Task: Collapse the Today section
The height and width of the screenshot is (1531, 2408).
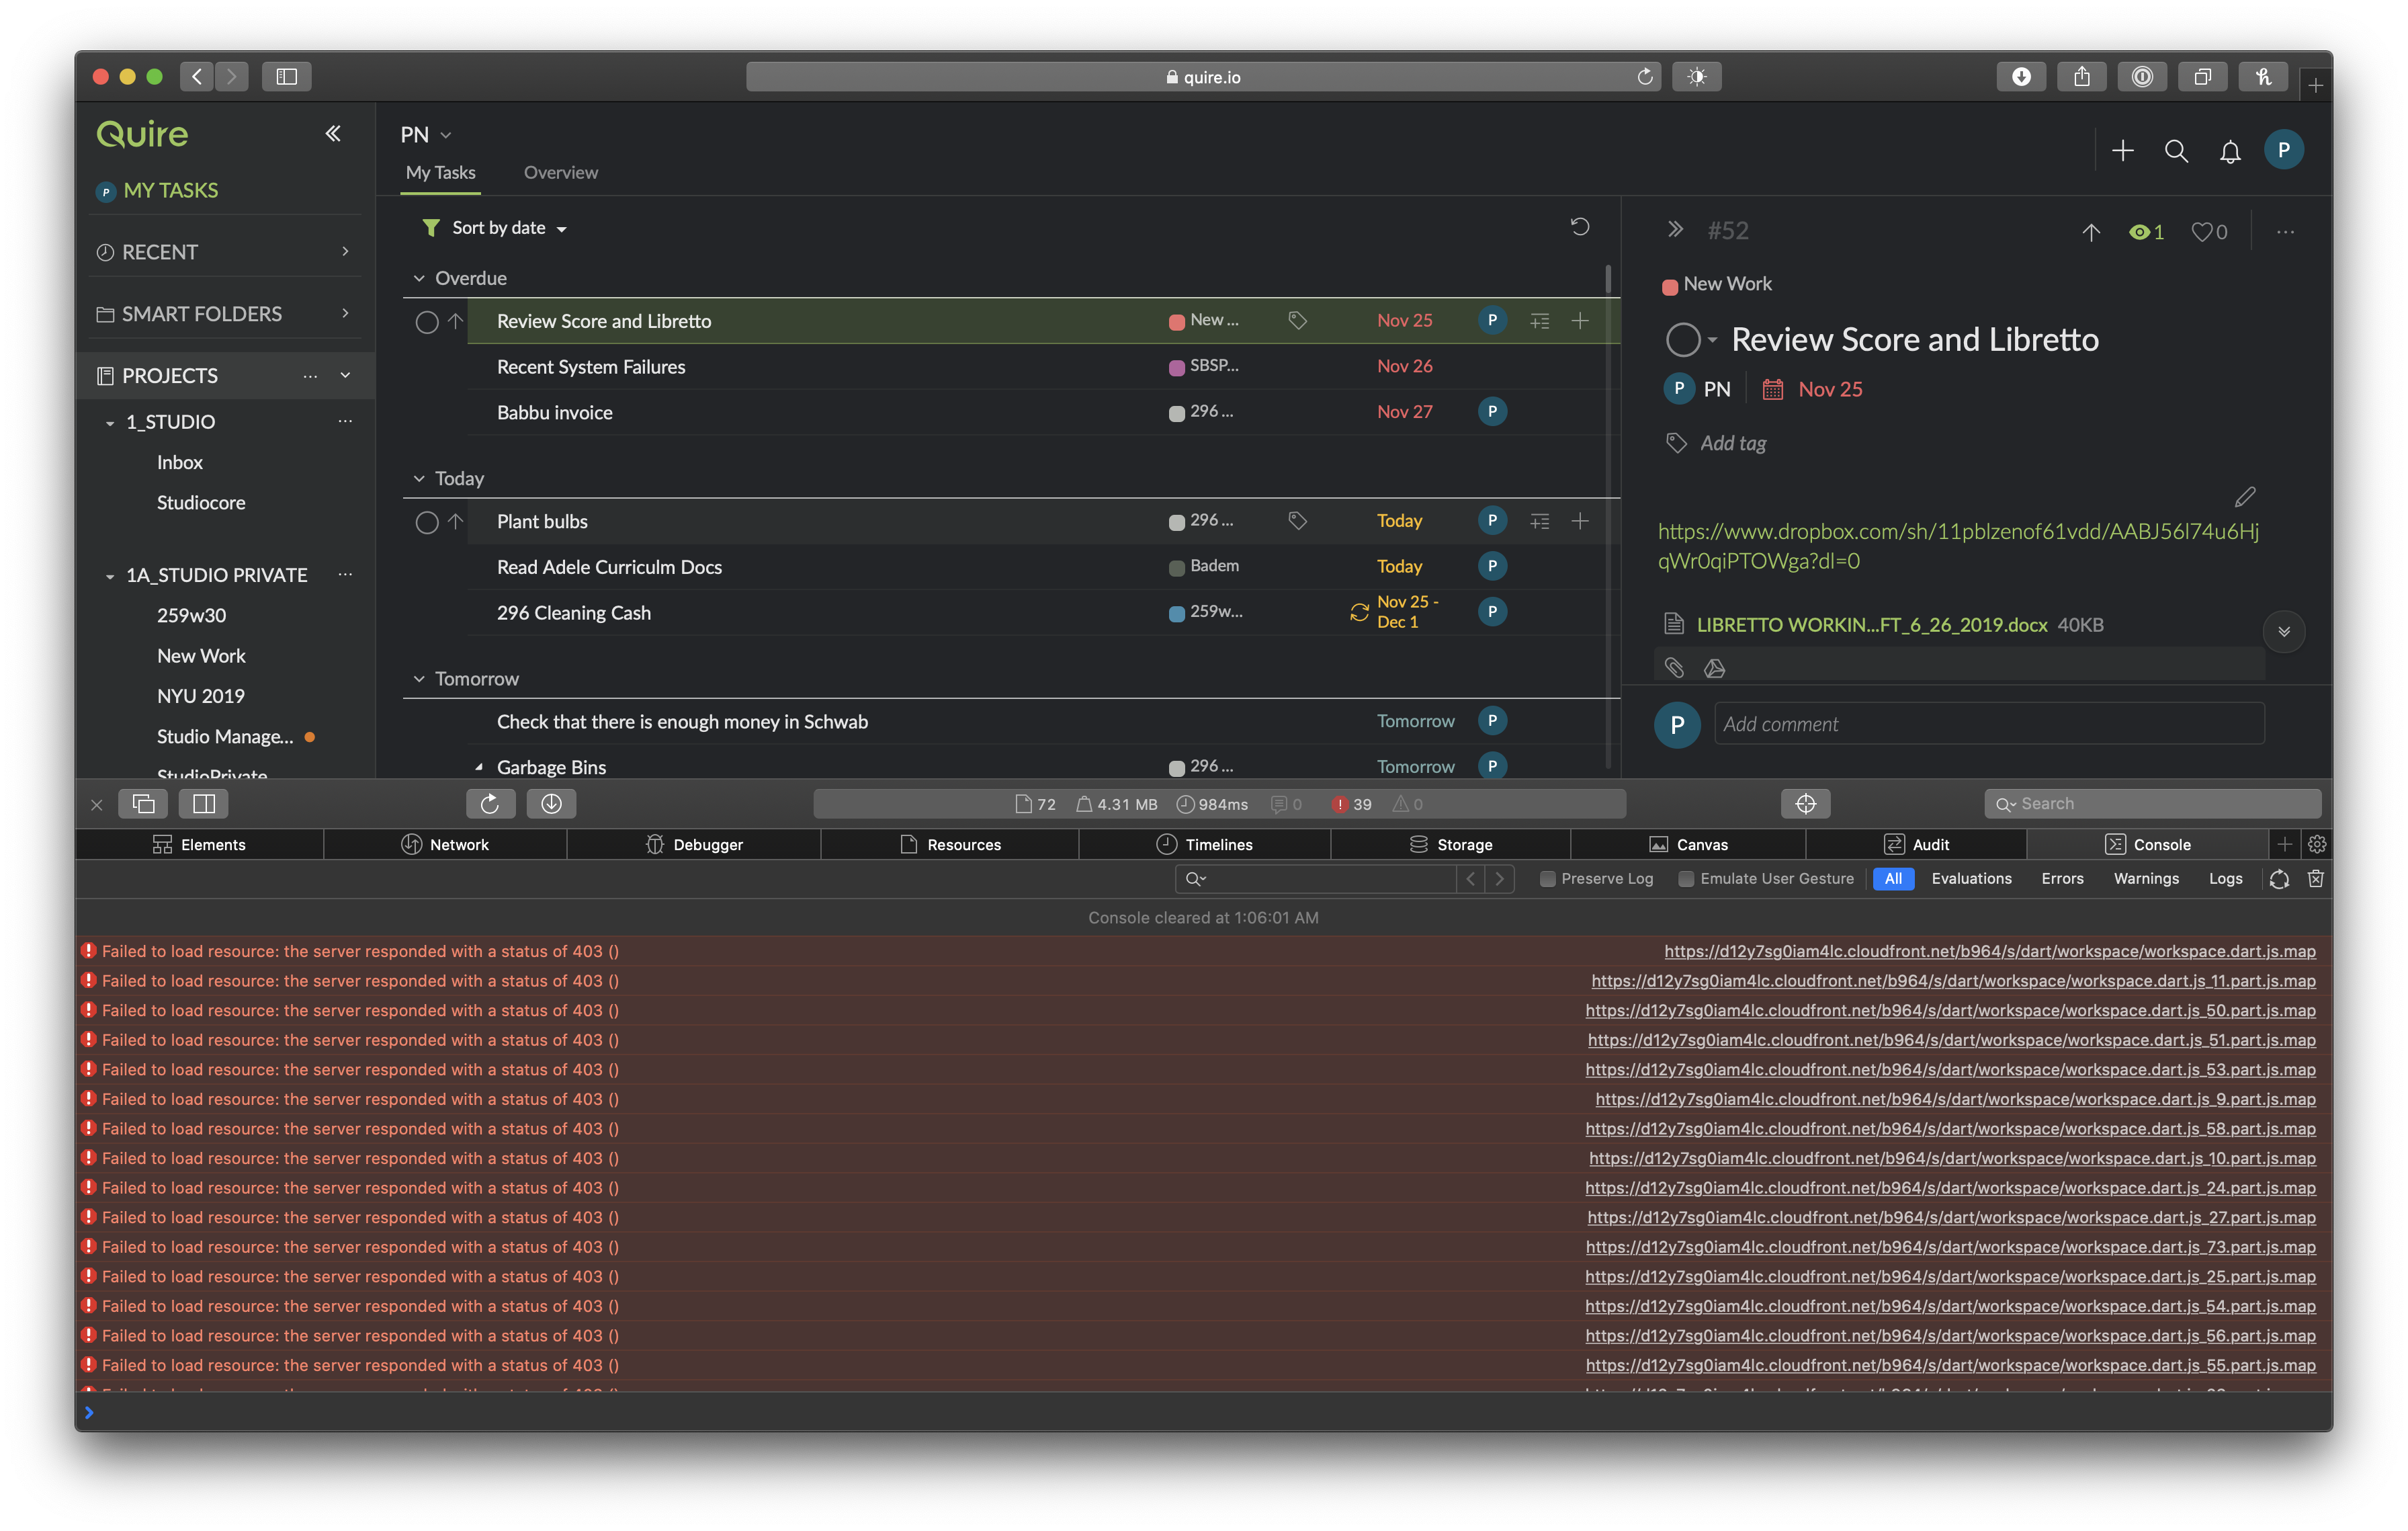Action: tap(419, 478)
